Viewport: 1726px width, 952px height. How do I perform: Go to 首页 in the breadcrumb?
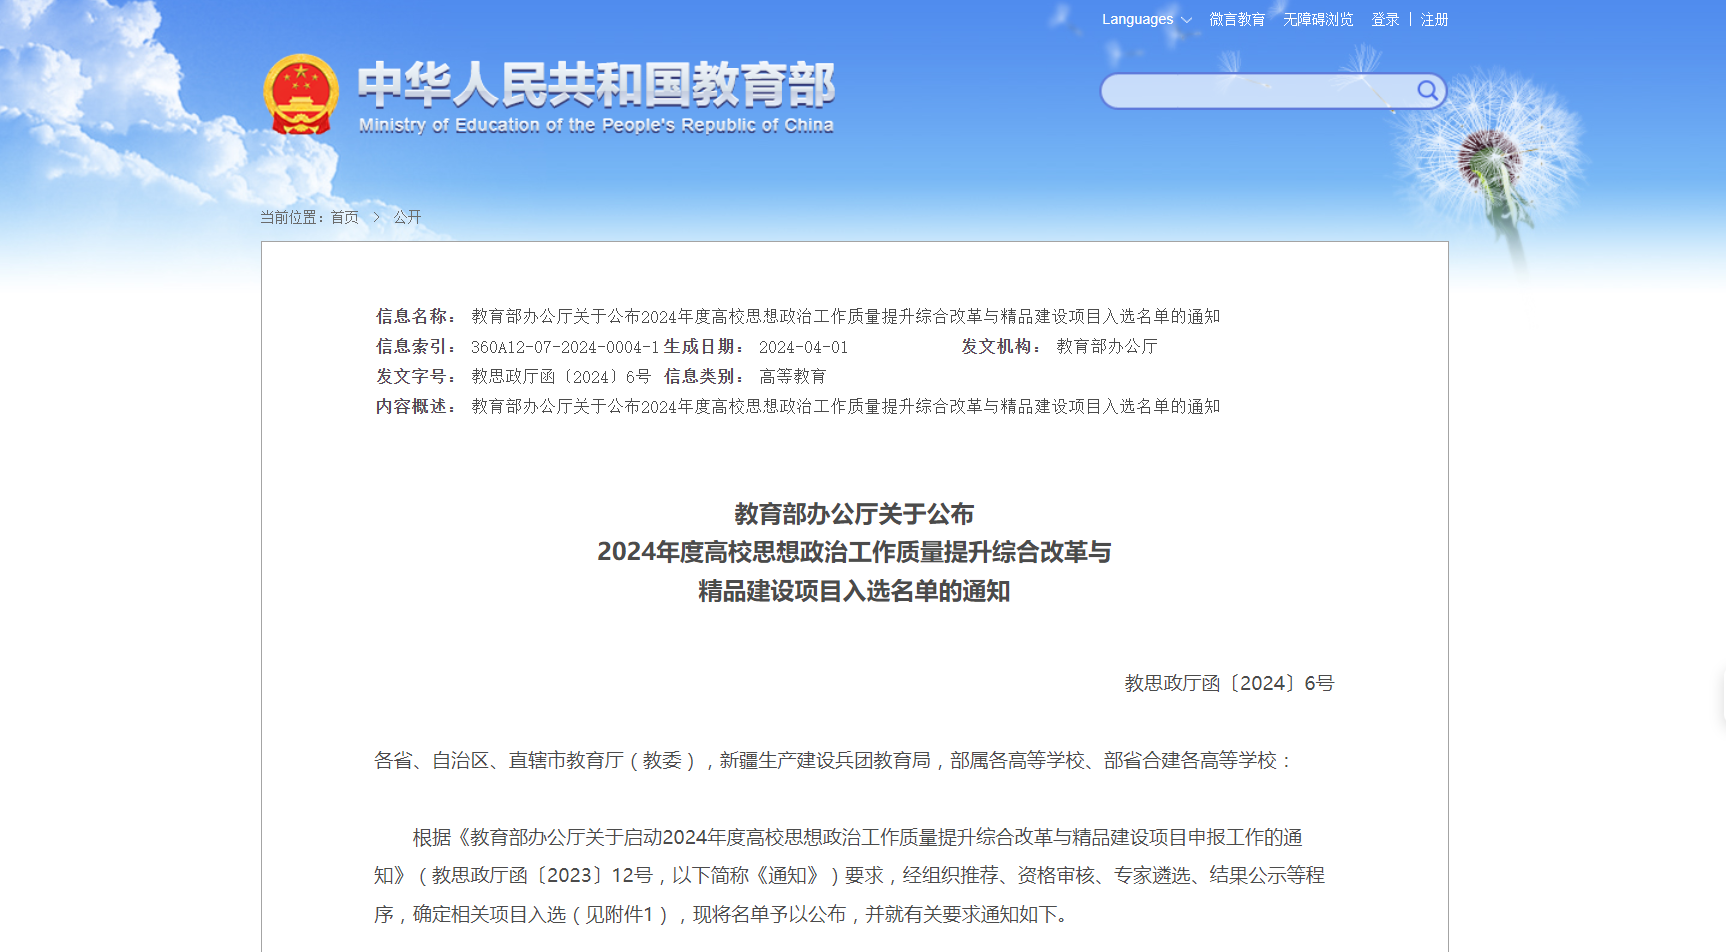coord(344,217)
